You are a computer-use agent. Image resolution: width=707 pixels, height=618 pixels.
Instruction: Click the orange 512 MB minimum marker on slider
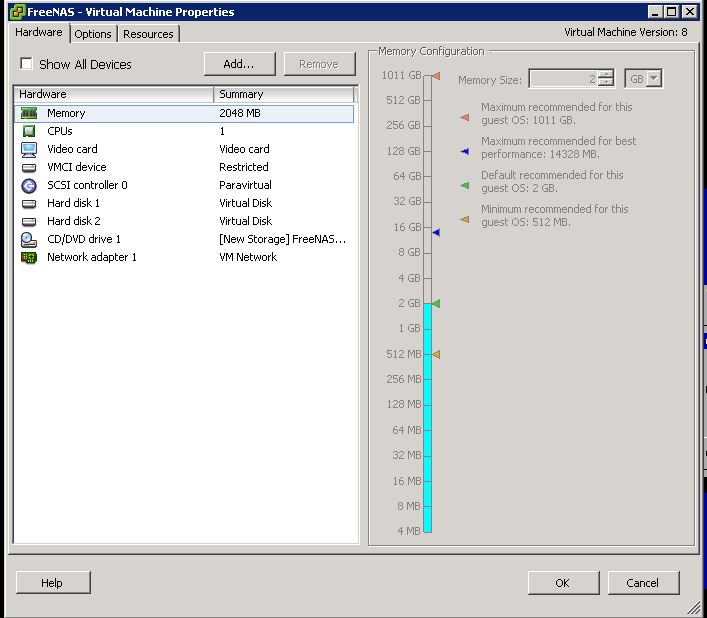(x=436, y=355)
